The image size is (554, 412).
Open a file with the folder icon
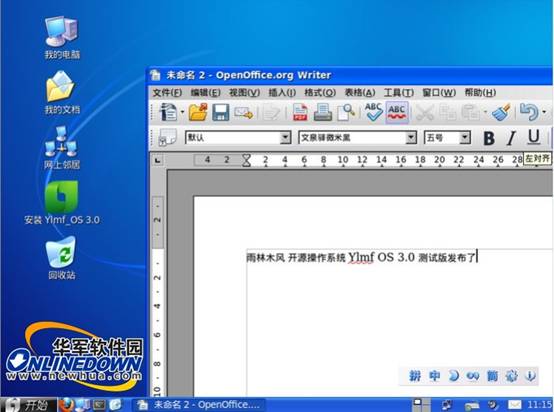click(x=198, y=112)
